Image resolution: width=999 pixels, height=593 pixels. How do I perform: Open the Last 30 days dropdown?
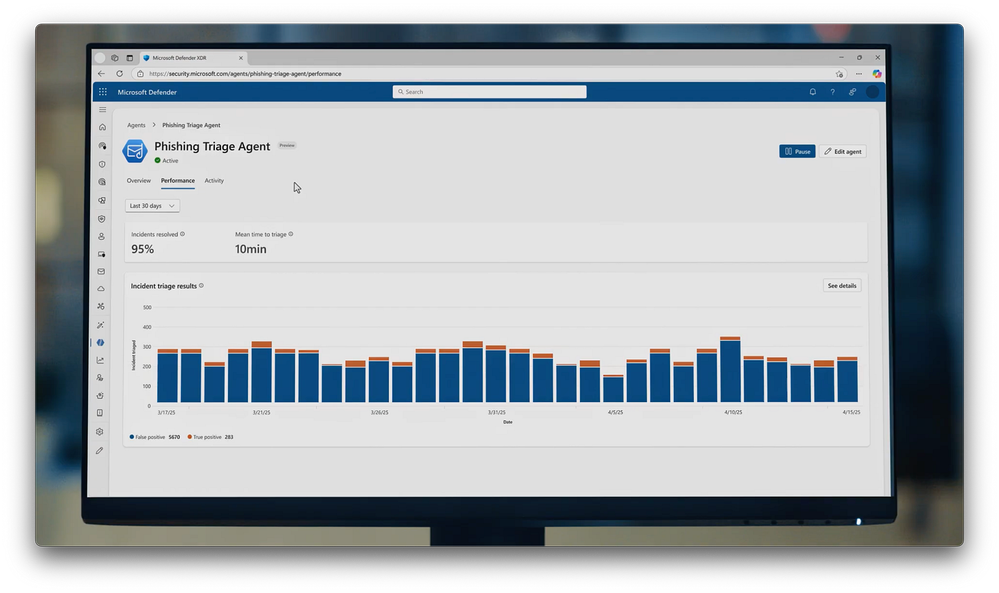click(152, 206)
